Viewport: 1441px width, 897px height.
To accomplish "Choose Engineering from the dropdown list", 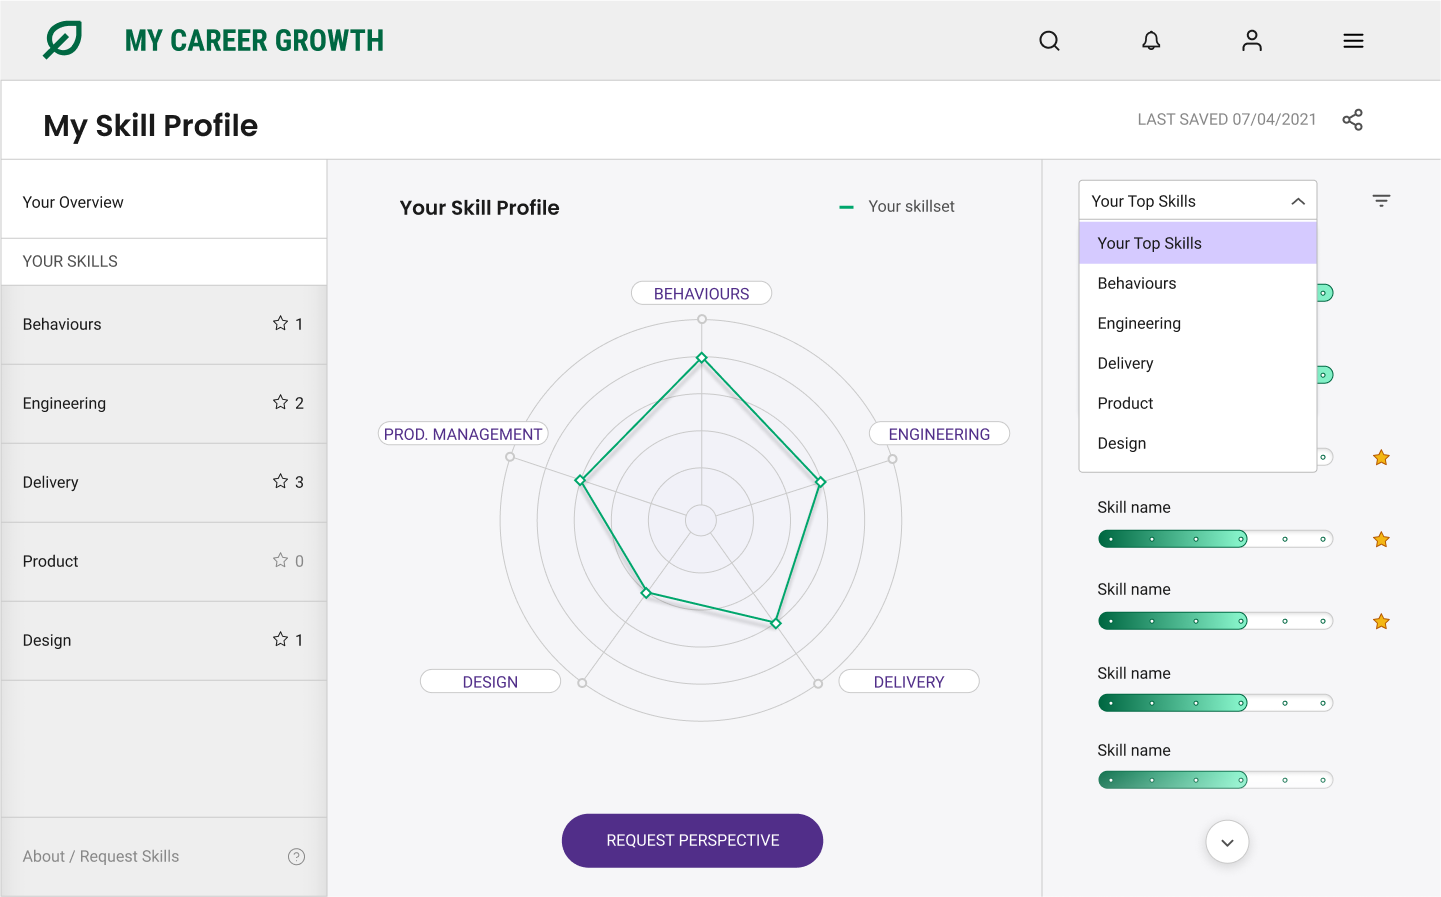I will tap(1198, 323).
